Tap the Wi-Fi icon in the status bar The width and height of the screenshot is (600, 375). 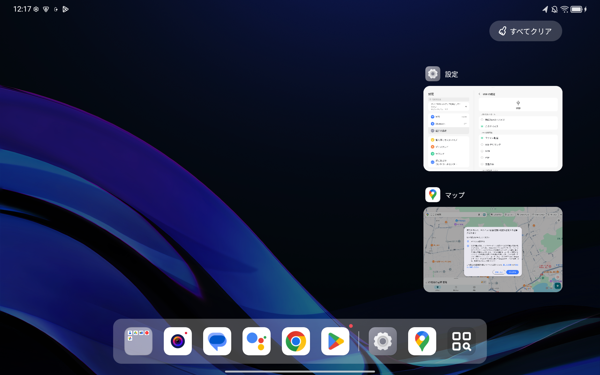[x=564, y=9]
